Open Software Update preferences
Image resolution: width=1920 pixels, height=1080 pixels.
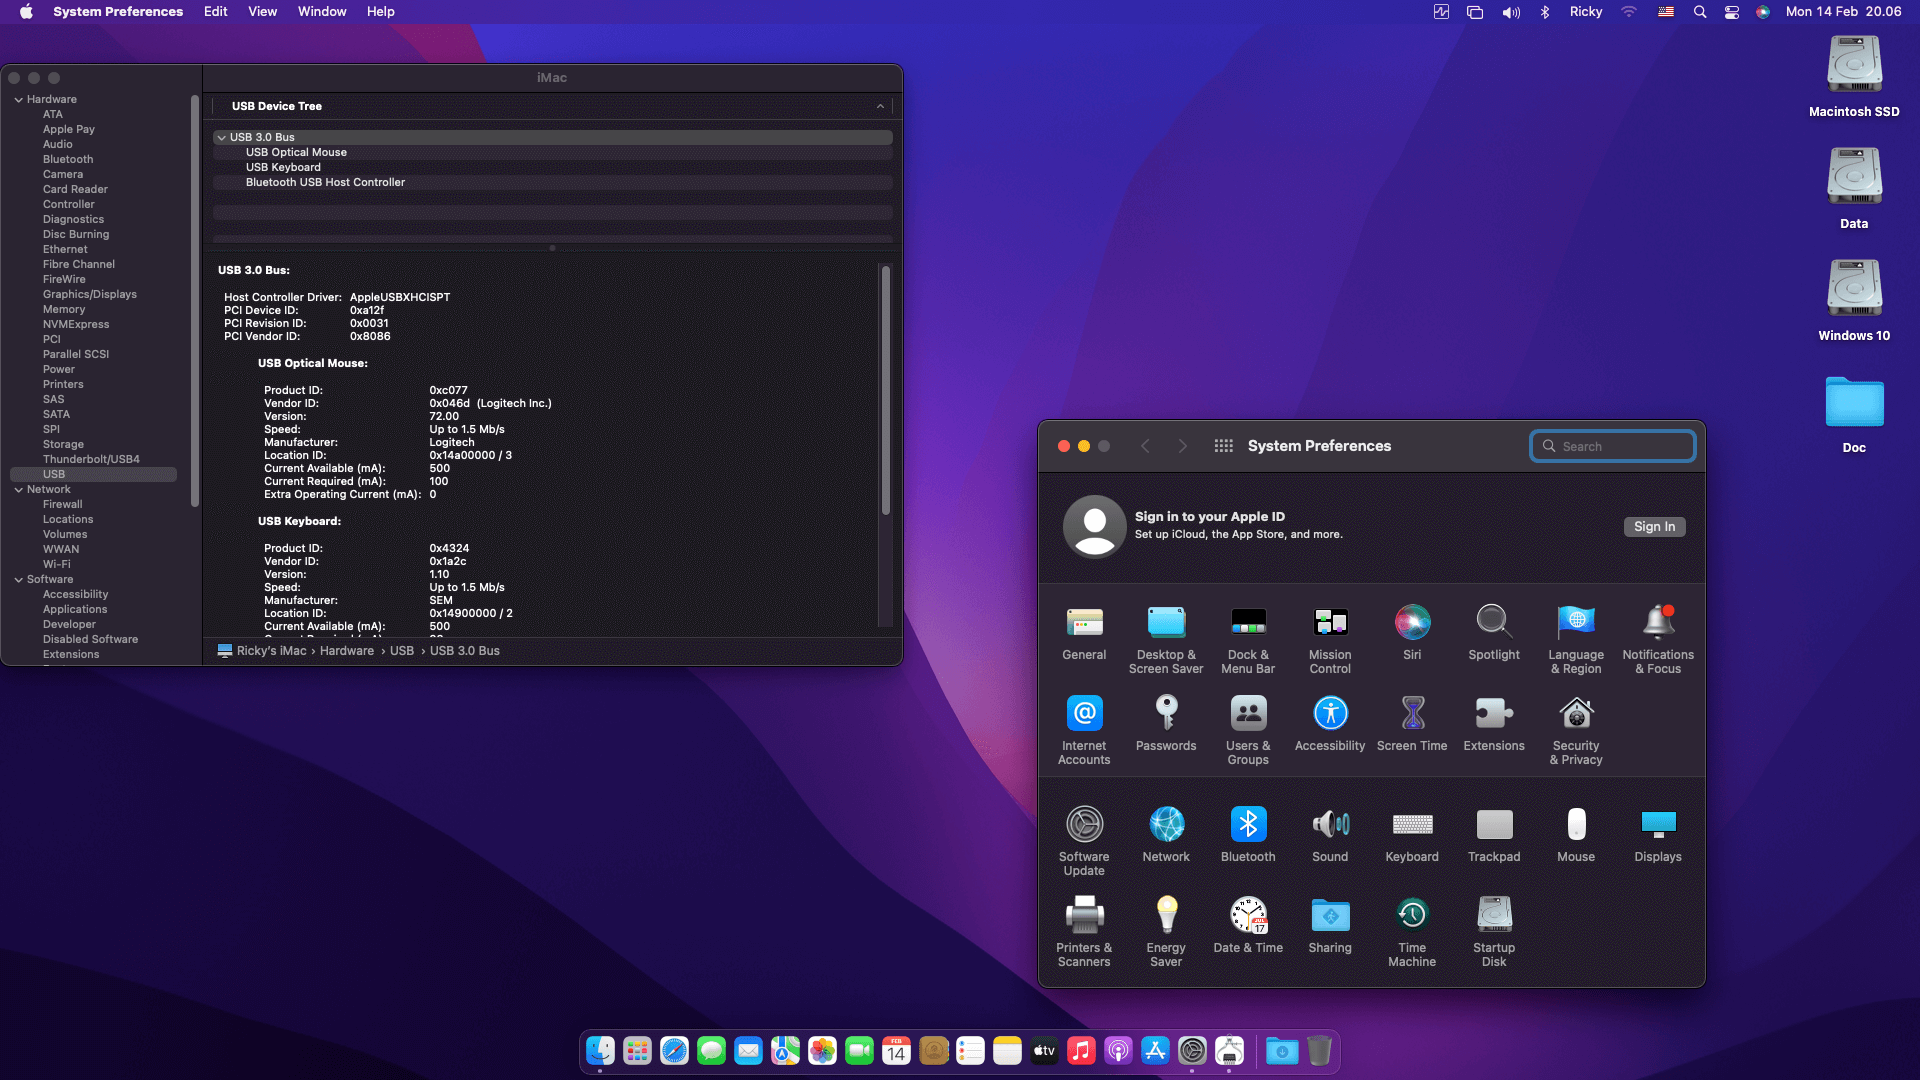point(1084,842)
